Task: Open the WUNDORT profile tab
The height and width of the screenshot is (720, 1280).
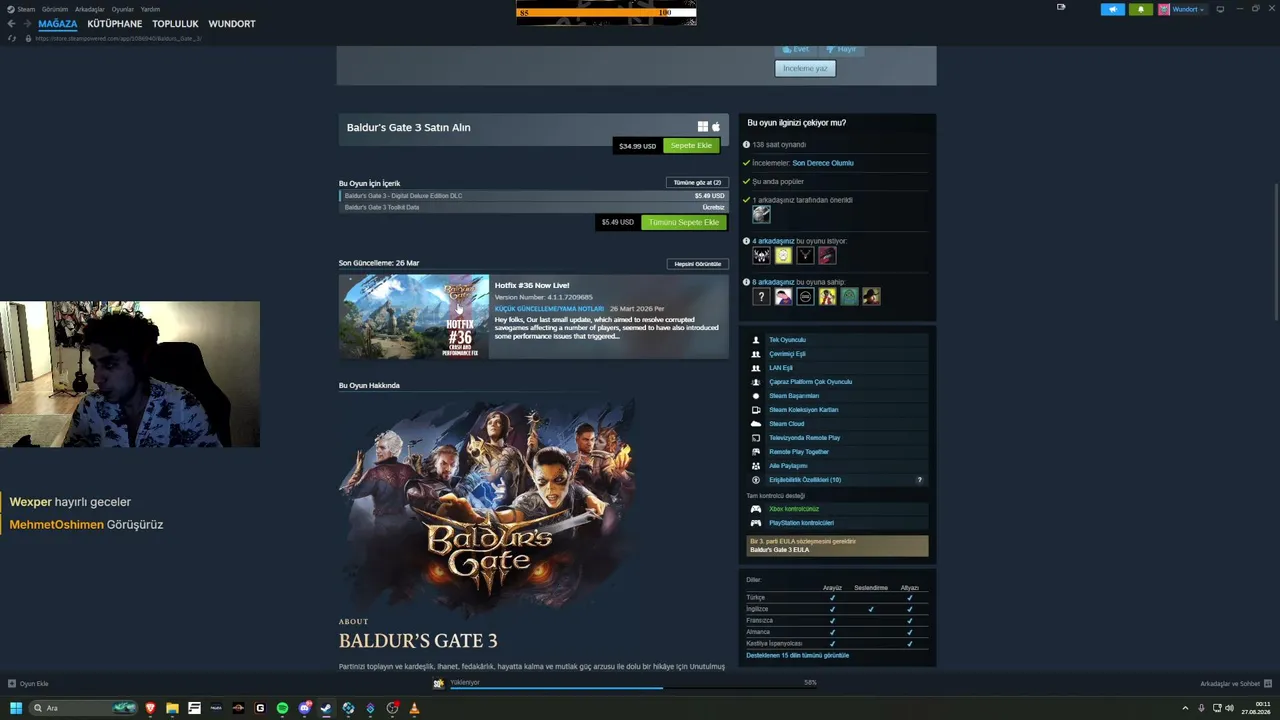Action: coord(232,24)
